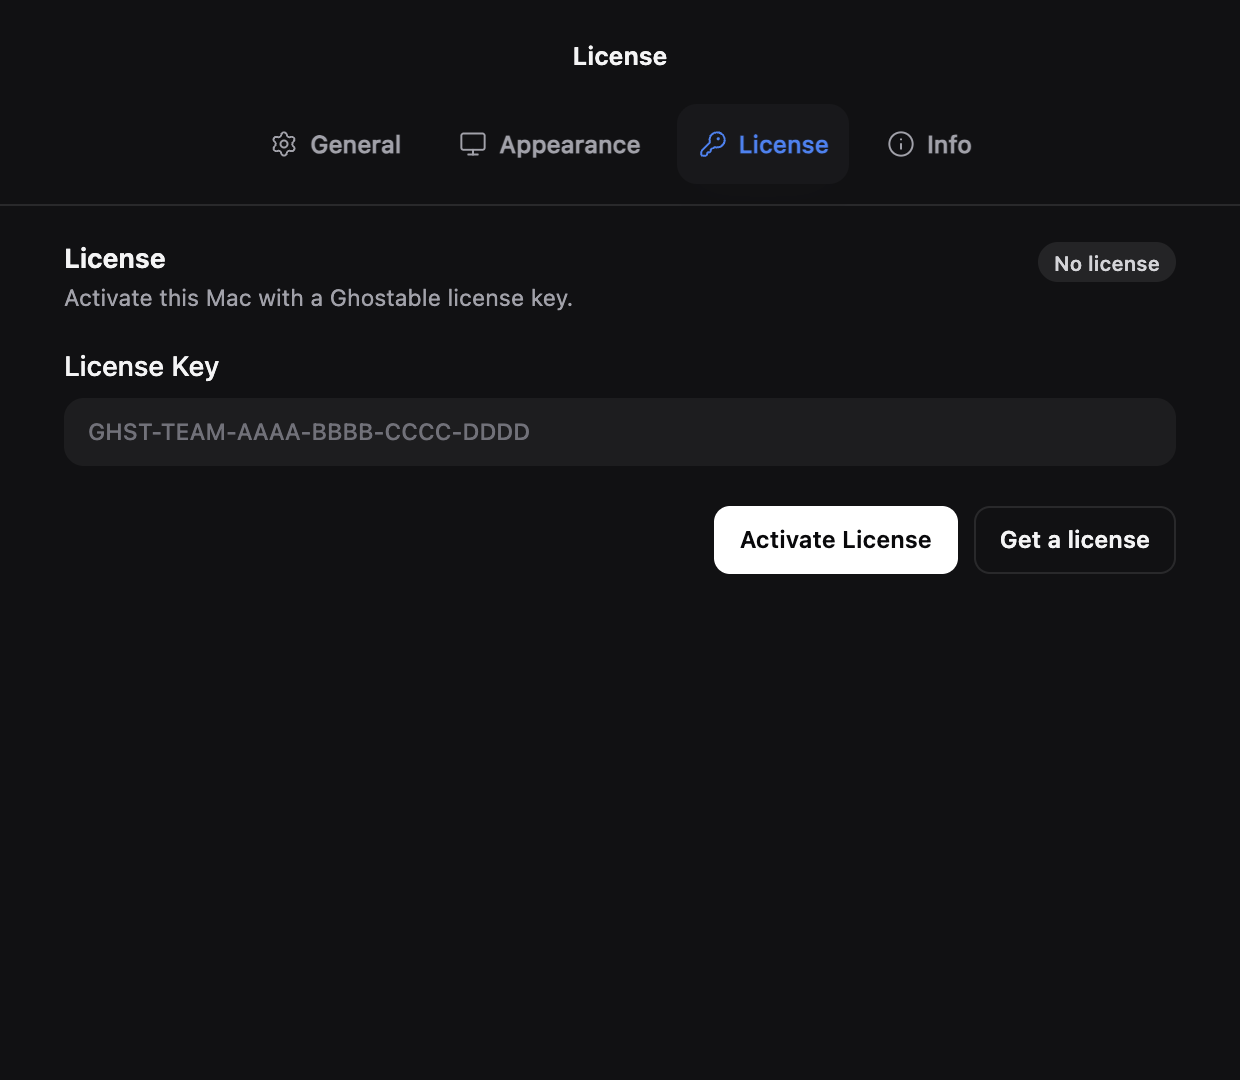Focus the License Key input field
Screen dimensions: 1240x1080
pyautogui.click(x=620, y=432)
